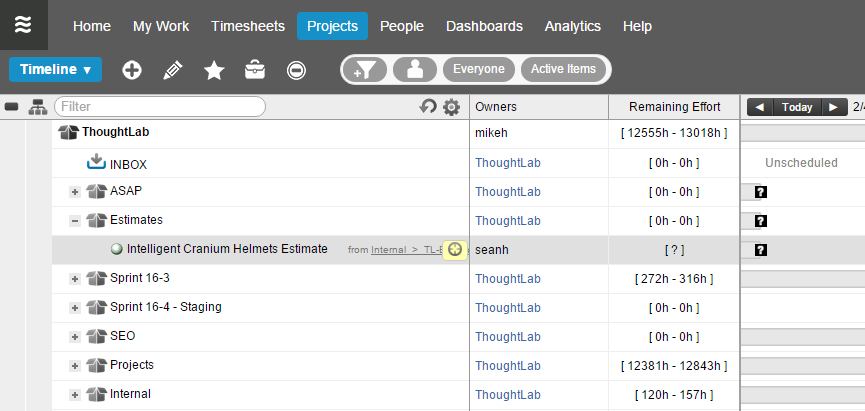Toggle the person filter button

tap(415, 70)
